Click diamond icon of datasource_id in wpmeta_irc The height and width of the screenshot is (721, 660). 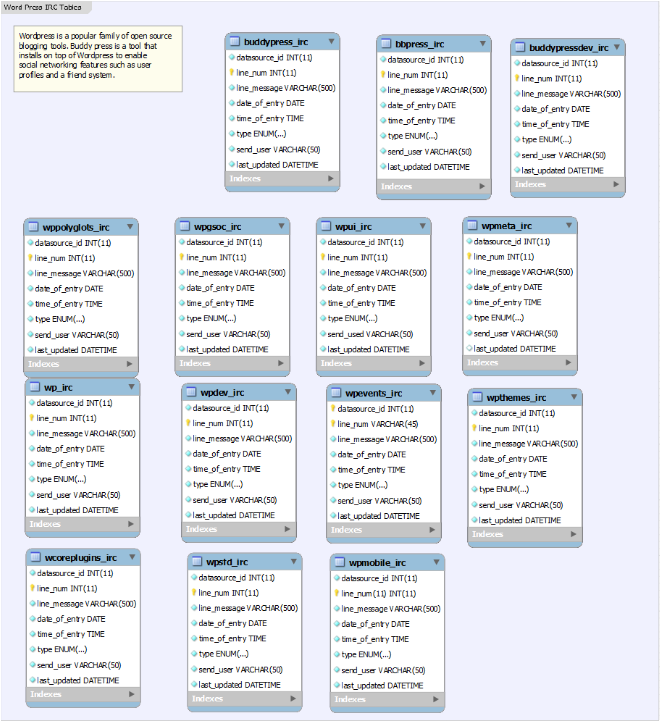click(469, 241)
